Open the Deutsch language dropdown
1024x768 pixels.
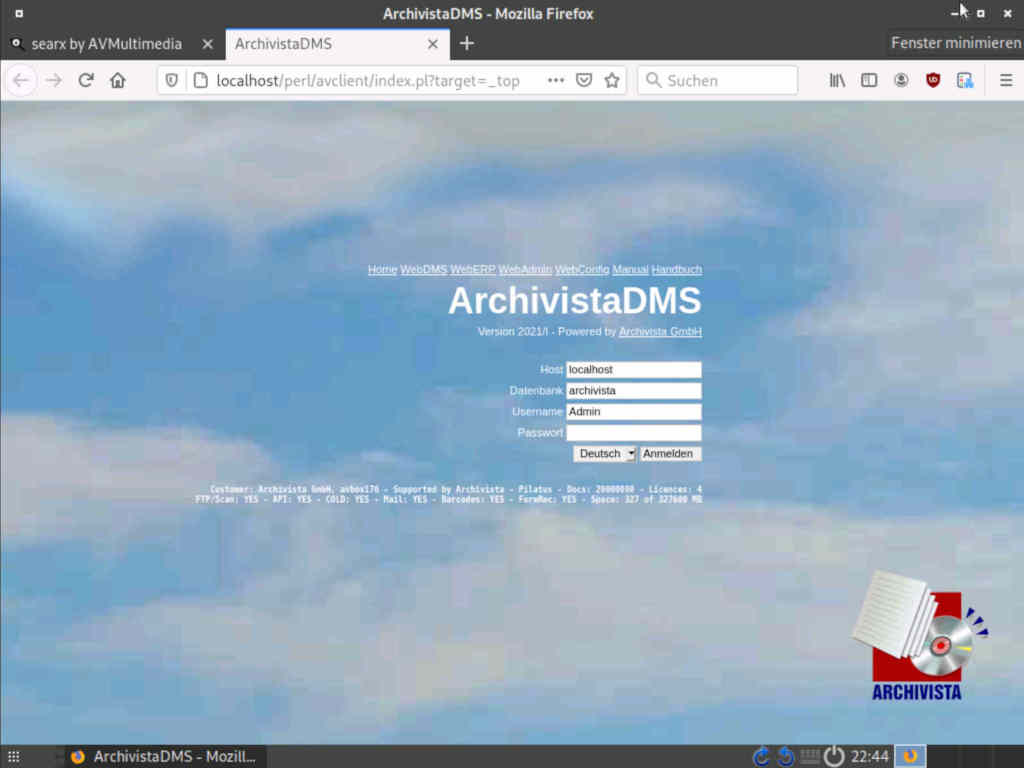604,454
